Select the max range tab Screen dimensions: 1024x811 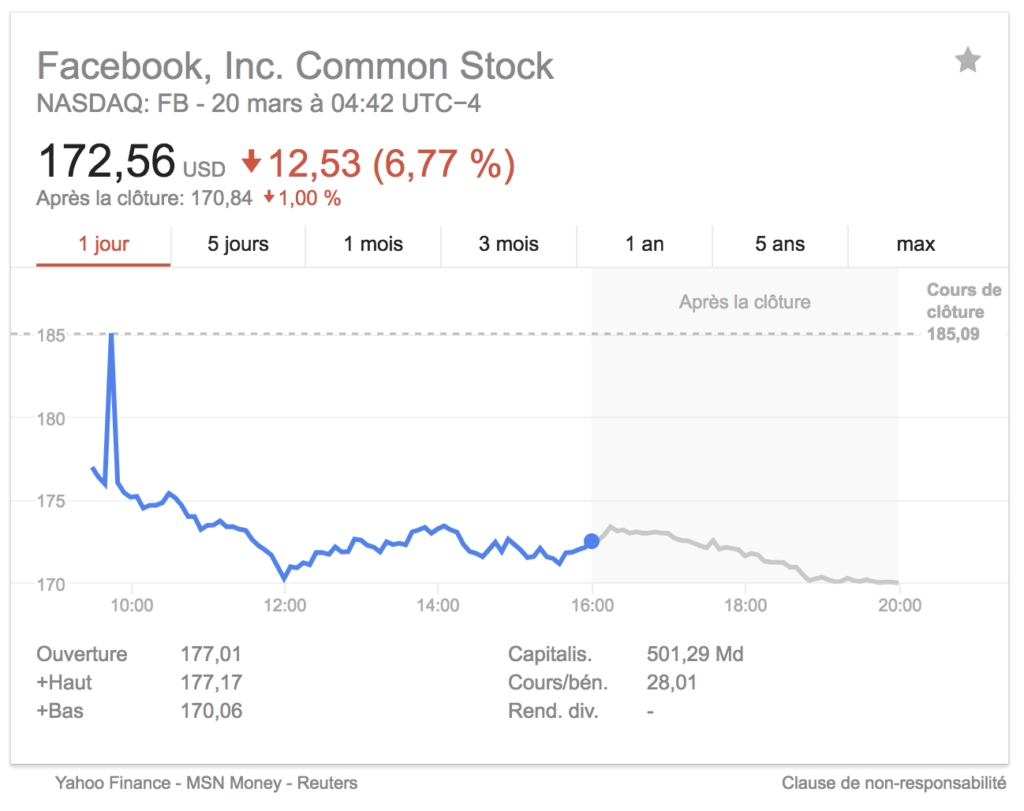click(x=916, y=245)
